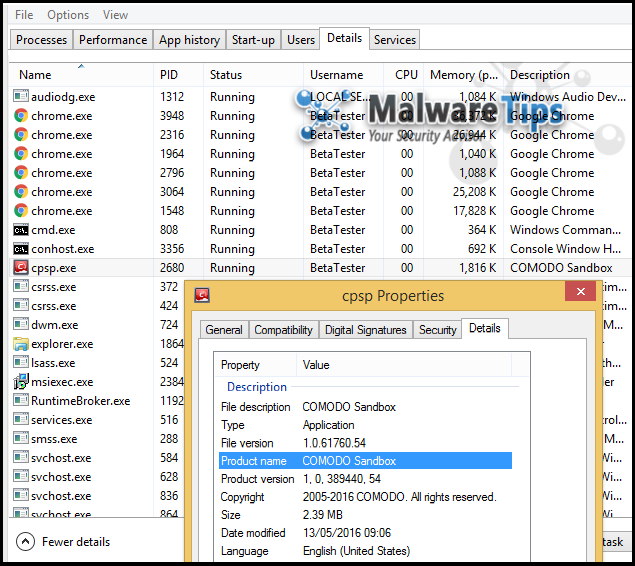The height and width of the screenshot is (566, 635).
Task: Click svchost.exe icon with PID 836
Action: (21, 496)
